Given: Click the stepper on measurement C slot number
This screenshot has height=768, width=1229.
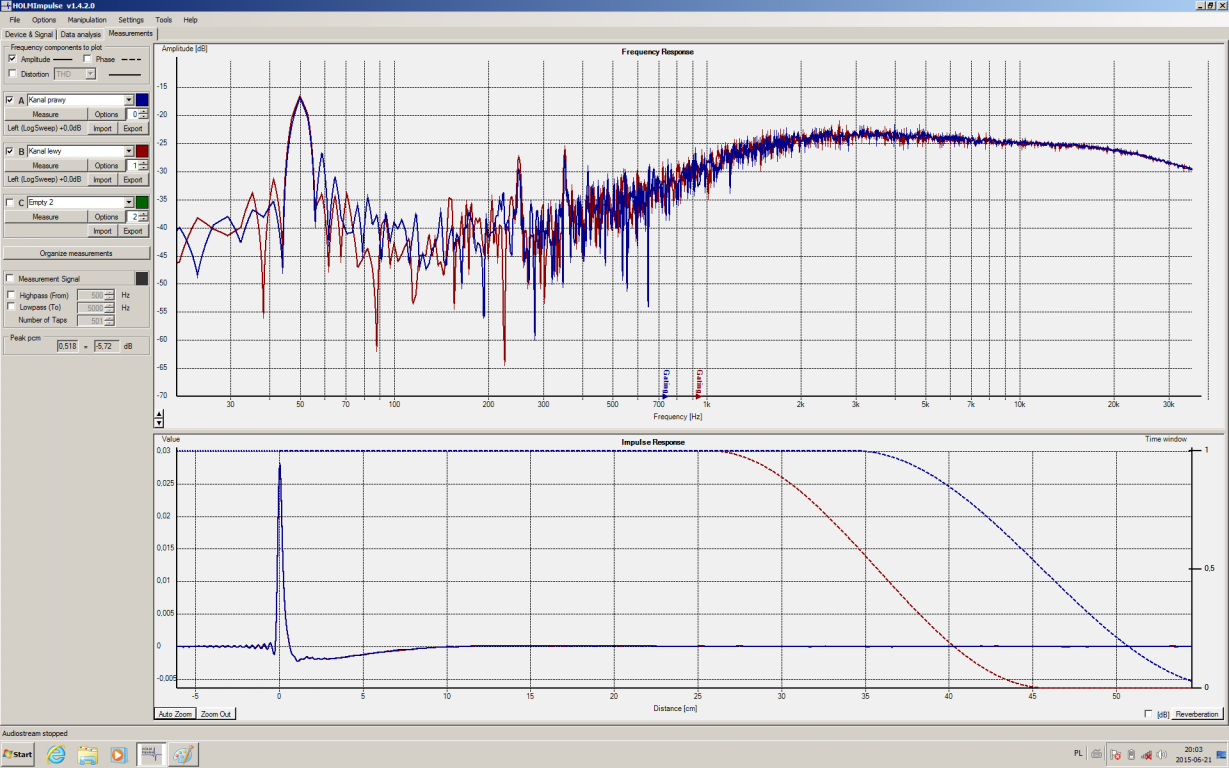Looking at the screenshot, I should pyautogui.click(x=144, y=216).
